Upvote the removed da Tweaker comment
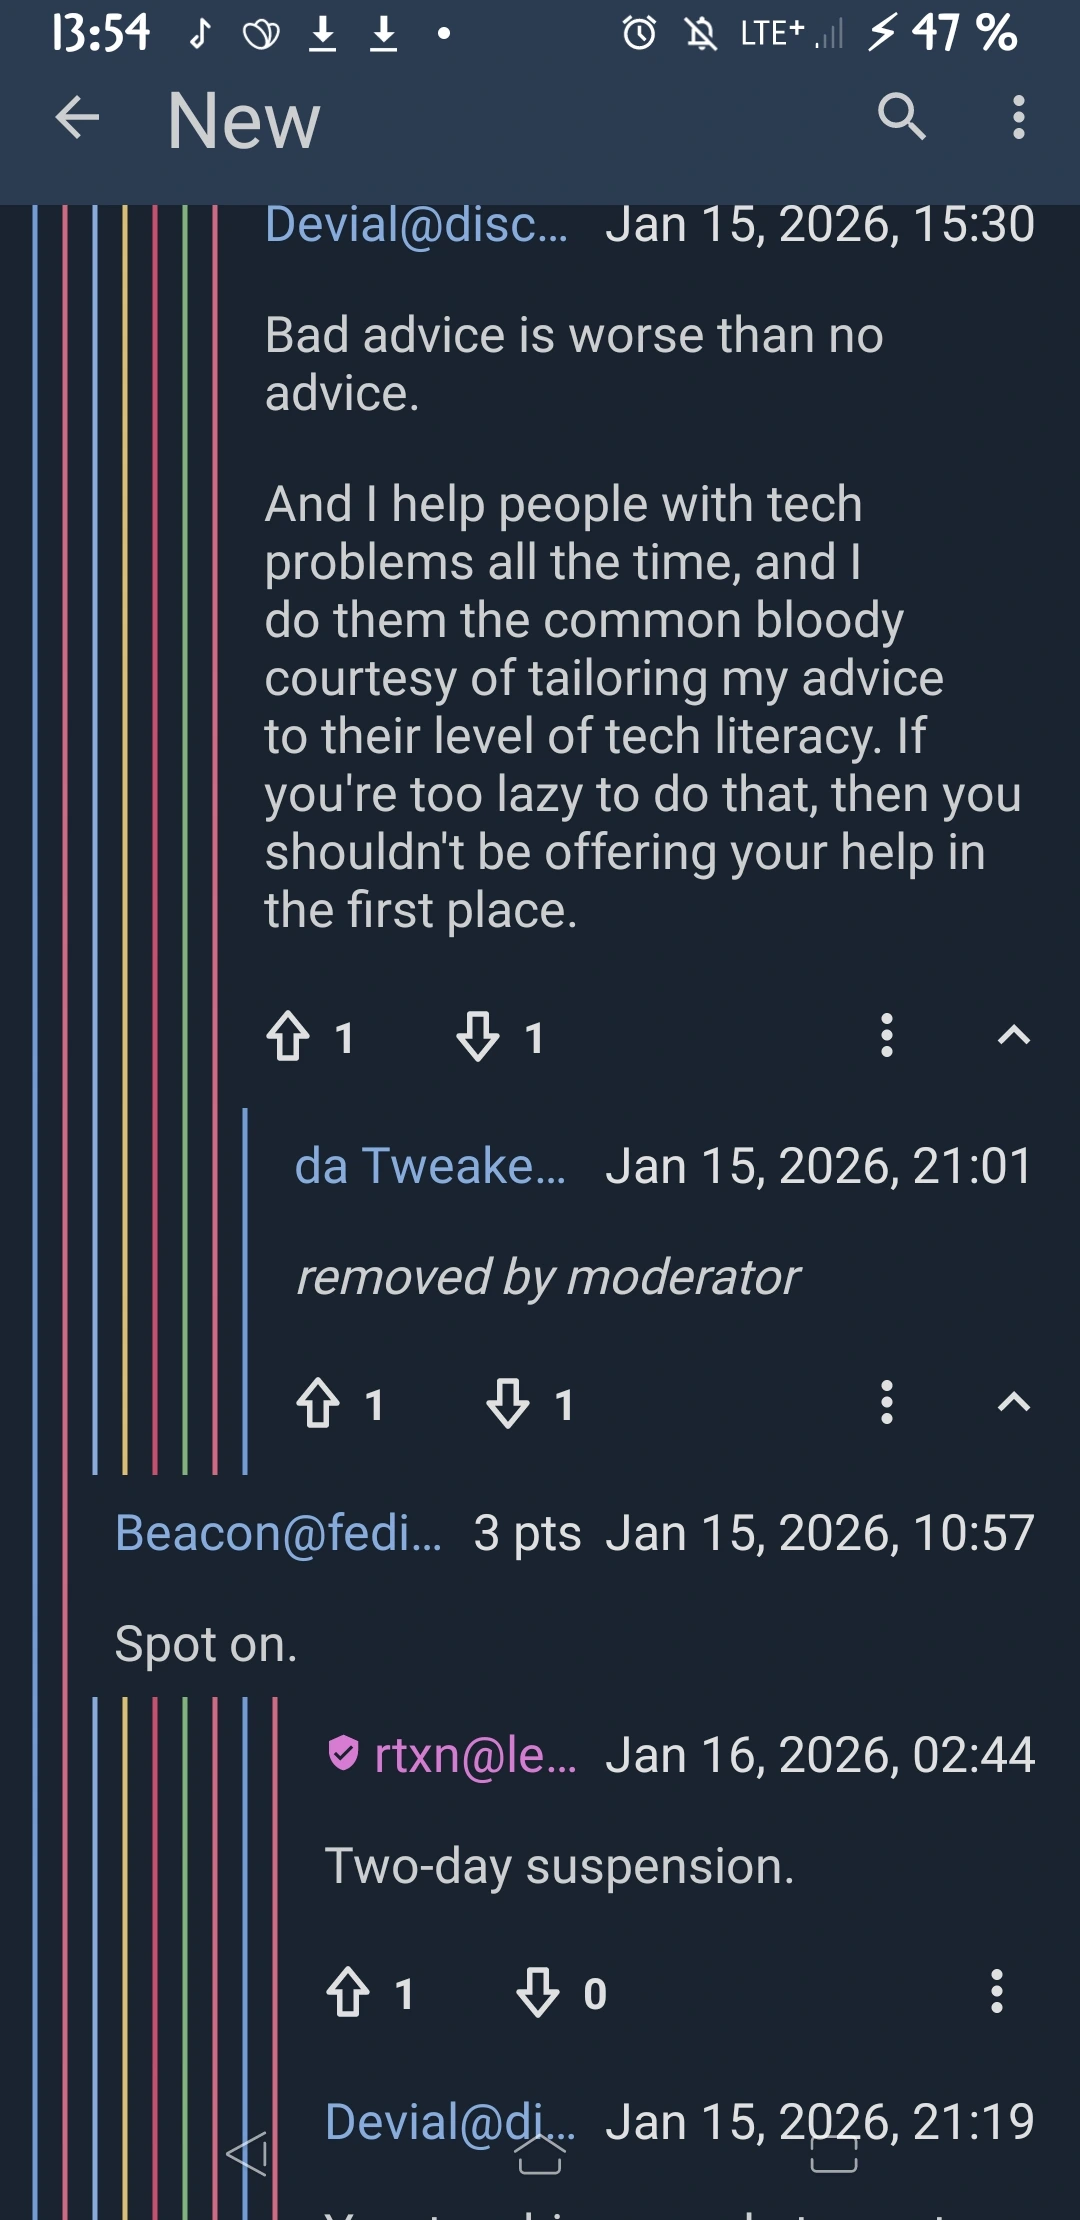 pyautogui.click(x=318, y=1403)
